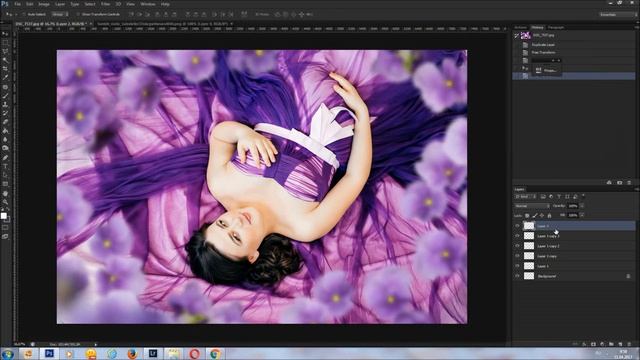The height and width of the screenshot is (360, 640).
Task: Hide the highlighted top layer
Action: 517,225
